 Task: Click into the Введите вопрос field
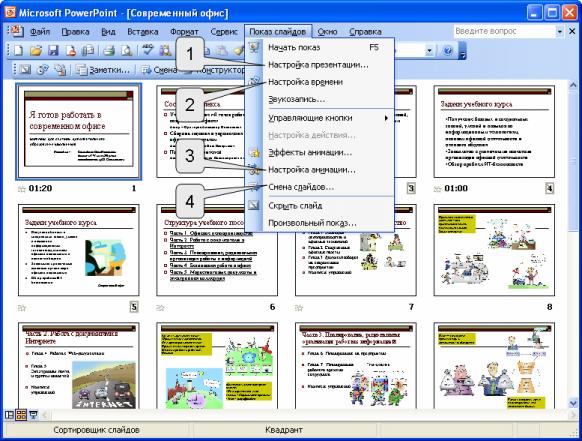coord(504,32)
